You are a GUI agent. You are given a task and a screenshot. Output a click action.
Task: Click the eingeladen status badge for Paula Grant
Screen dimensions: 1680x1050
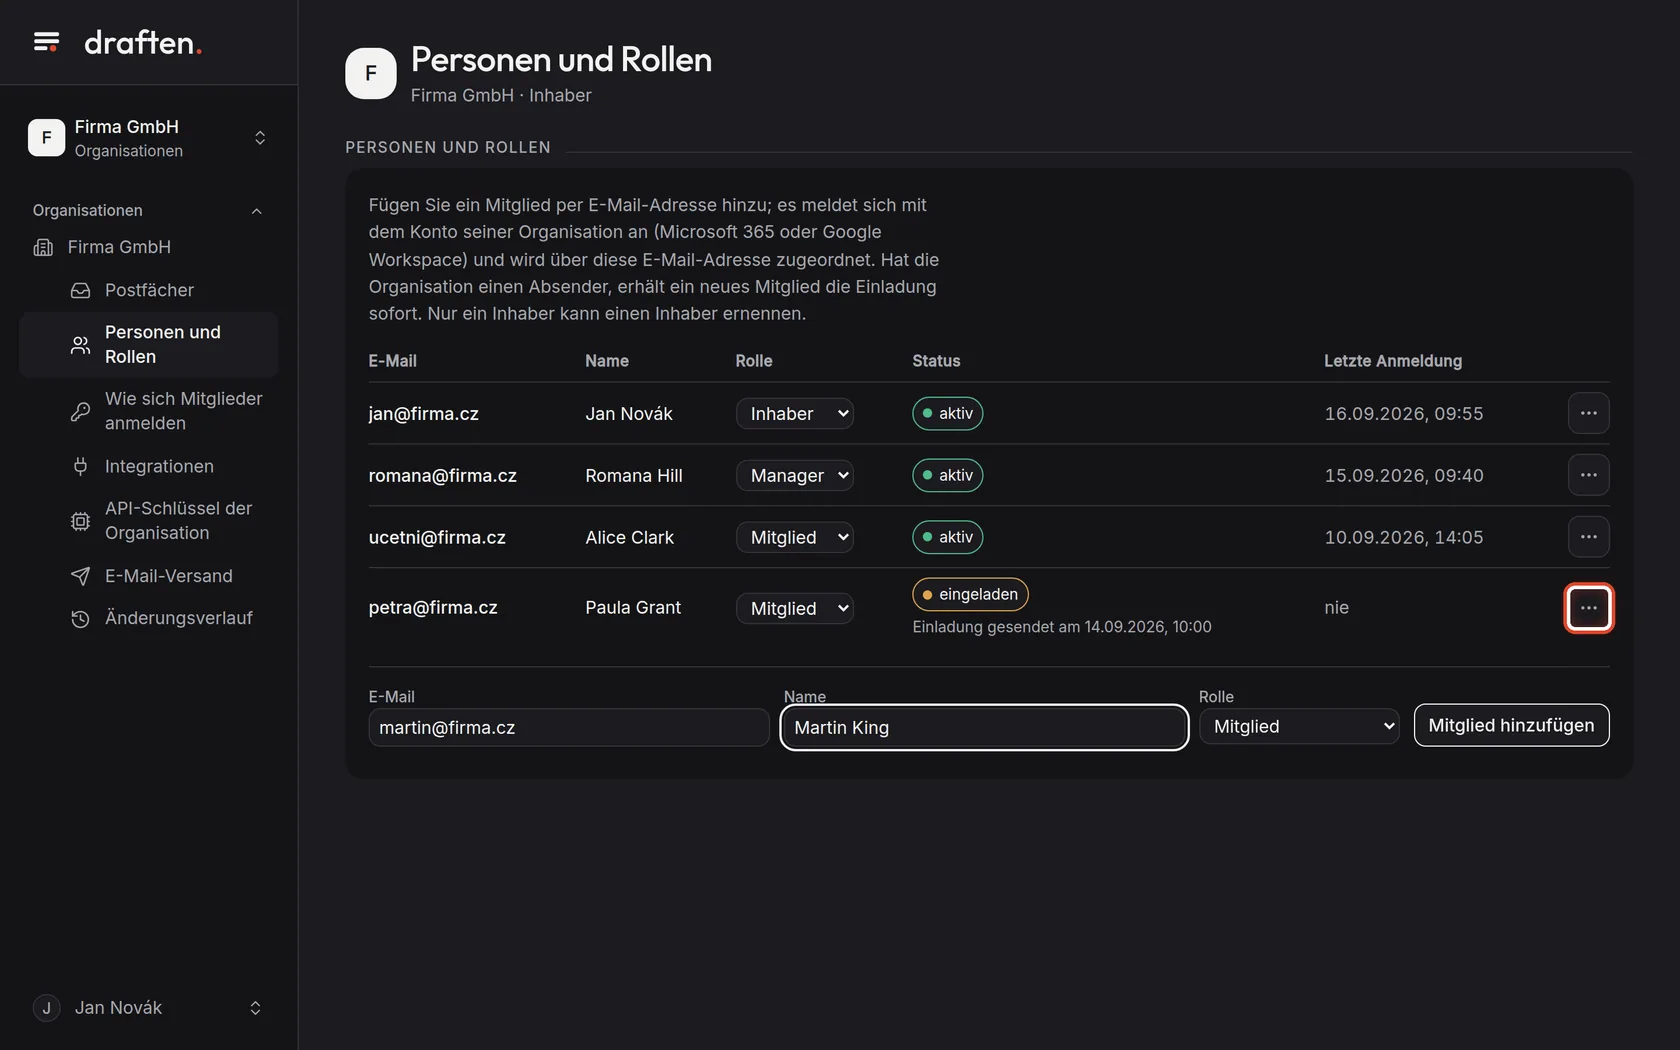(970, 595)
